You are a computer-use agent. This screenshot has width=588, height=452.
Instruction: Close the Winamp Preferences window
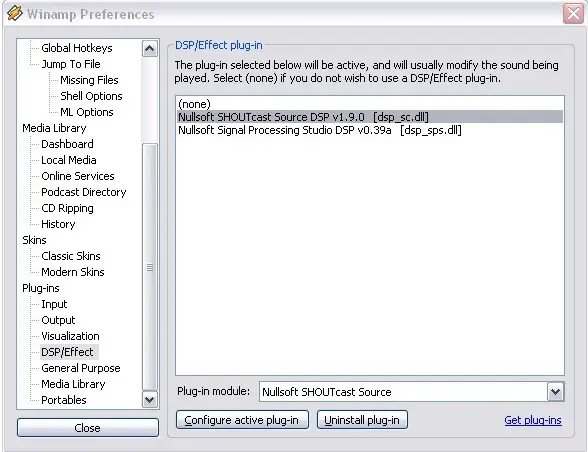573,14
